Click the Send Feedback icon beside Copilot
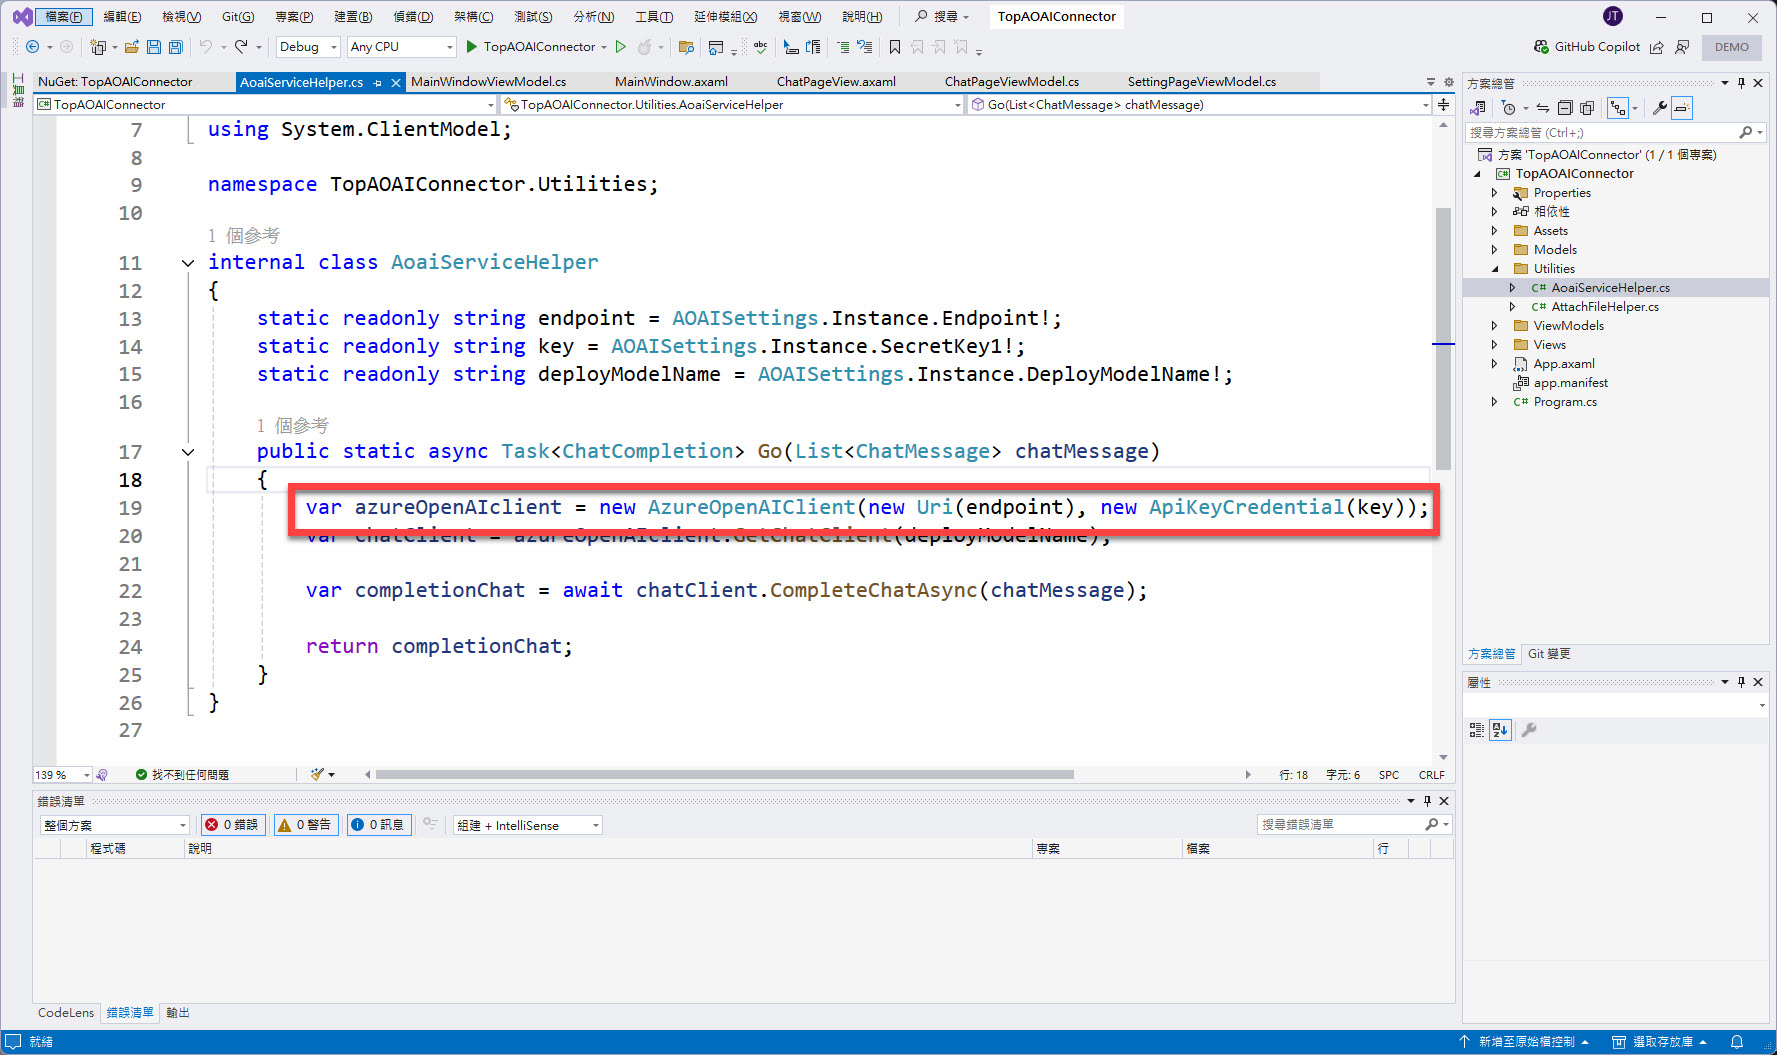 pos(1682,47)
